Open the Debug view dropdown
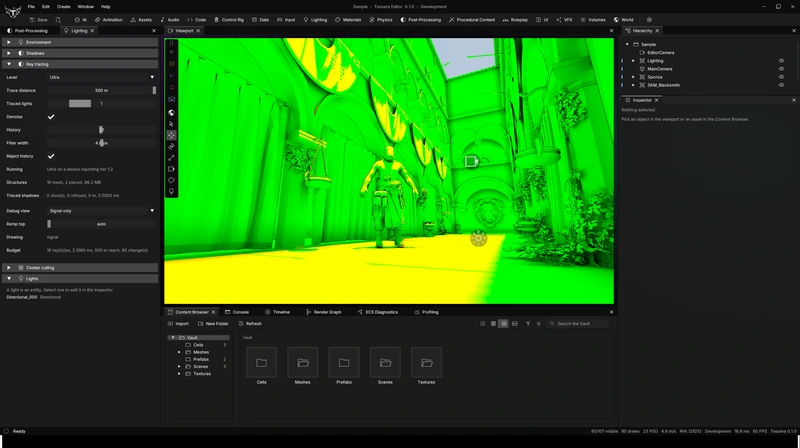The width and height of the screenshot is (800, 448). coord(102,211)
